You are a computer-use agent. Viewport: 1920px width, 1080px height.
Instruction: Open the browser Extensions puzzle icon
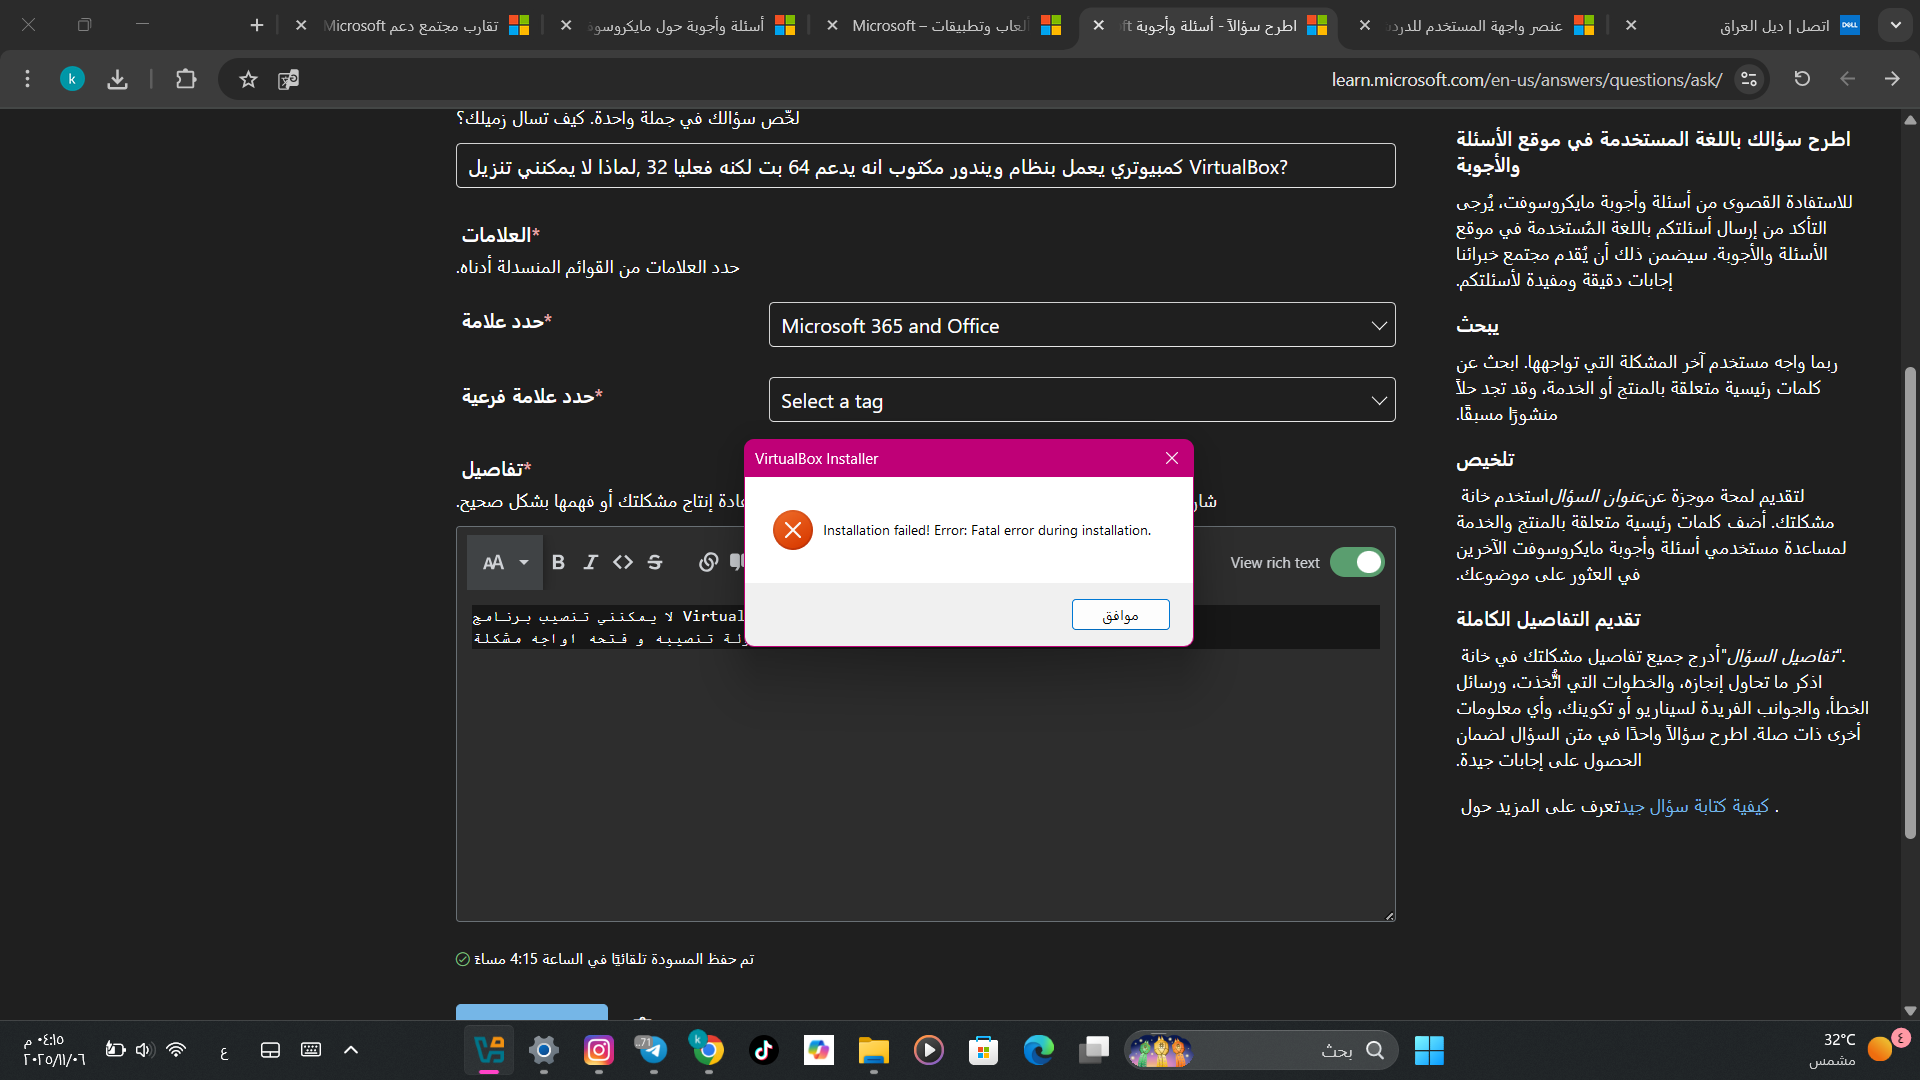point(186,79)
